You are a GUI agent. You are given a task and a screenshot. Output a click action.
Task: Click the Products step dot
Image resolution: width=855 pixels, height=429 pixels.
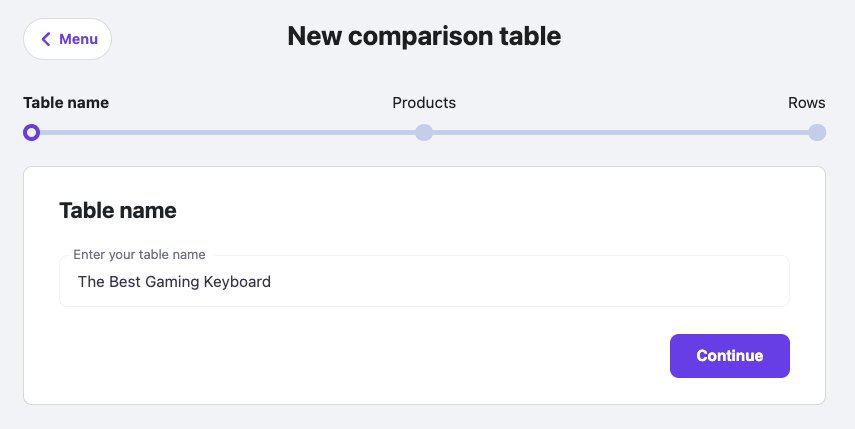pyautogui.click(x=424, y=132)
